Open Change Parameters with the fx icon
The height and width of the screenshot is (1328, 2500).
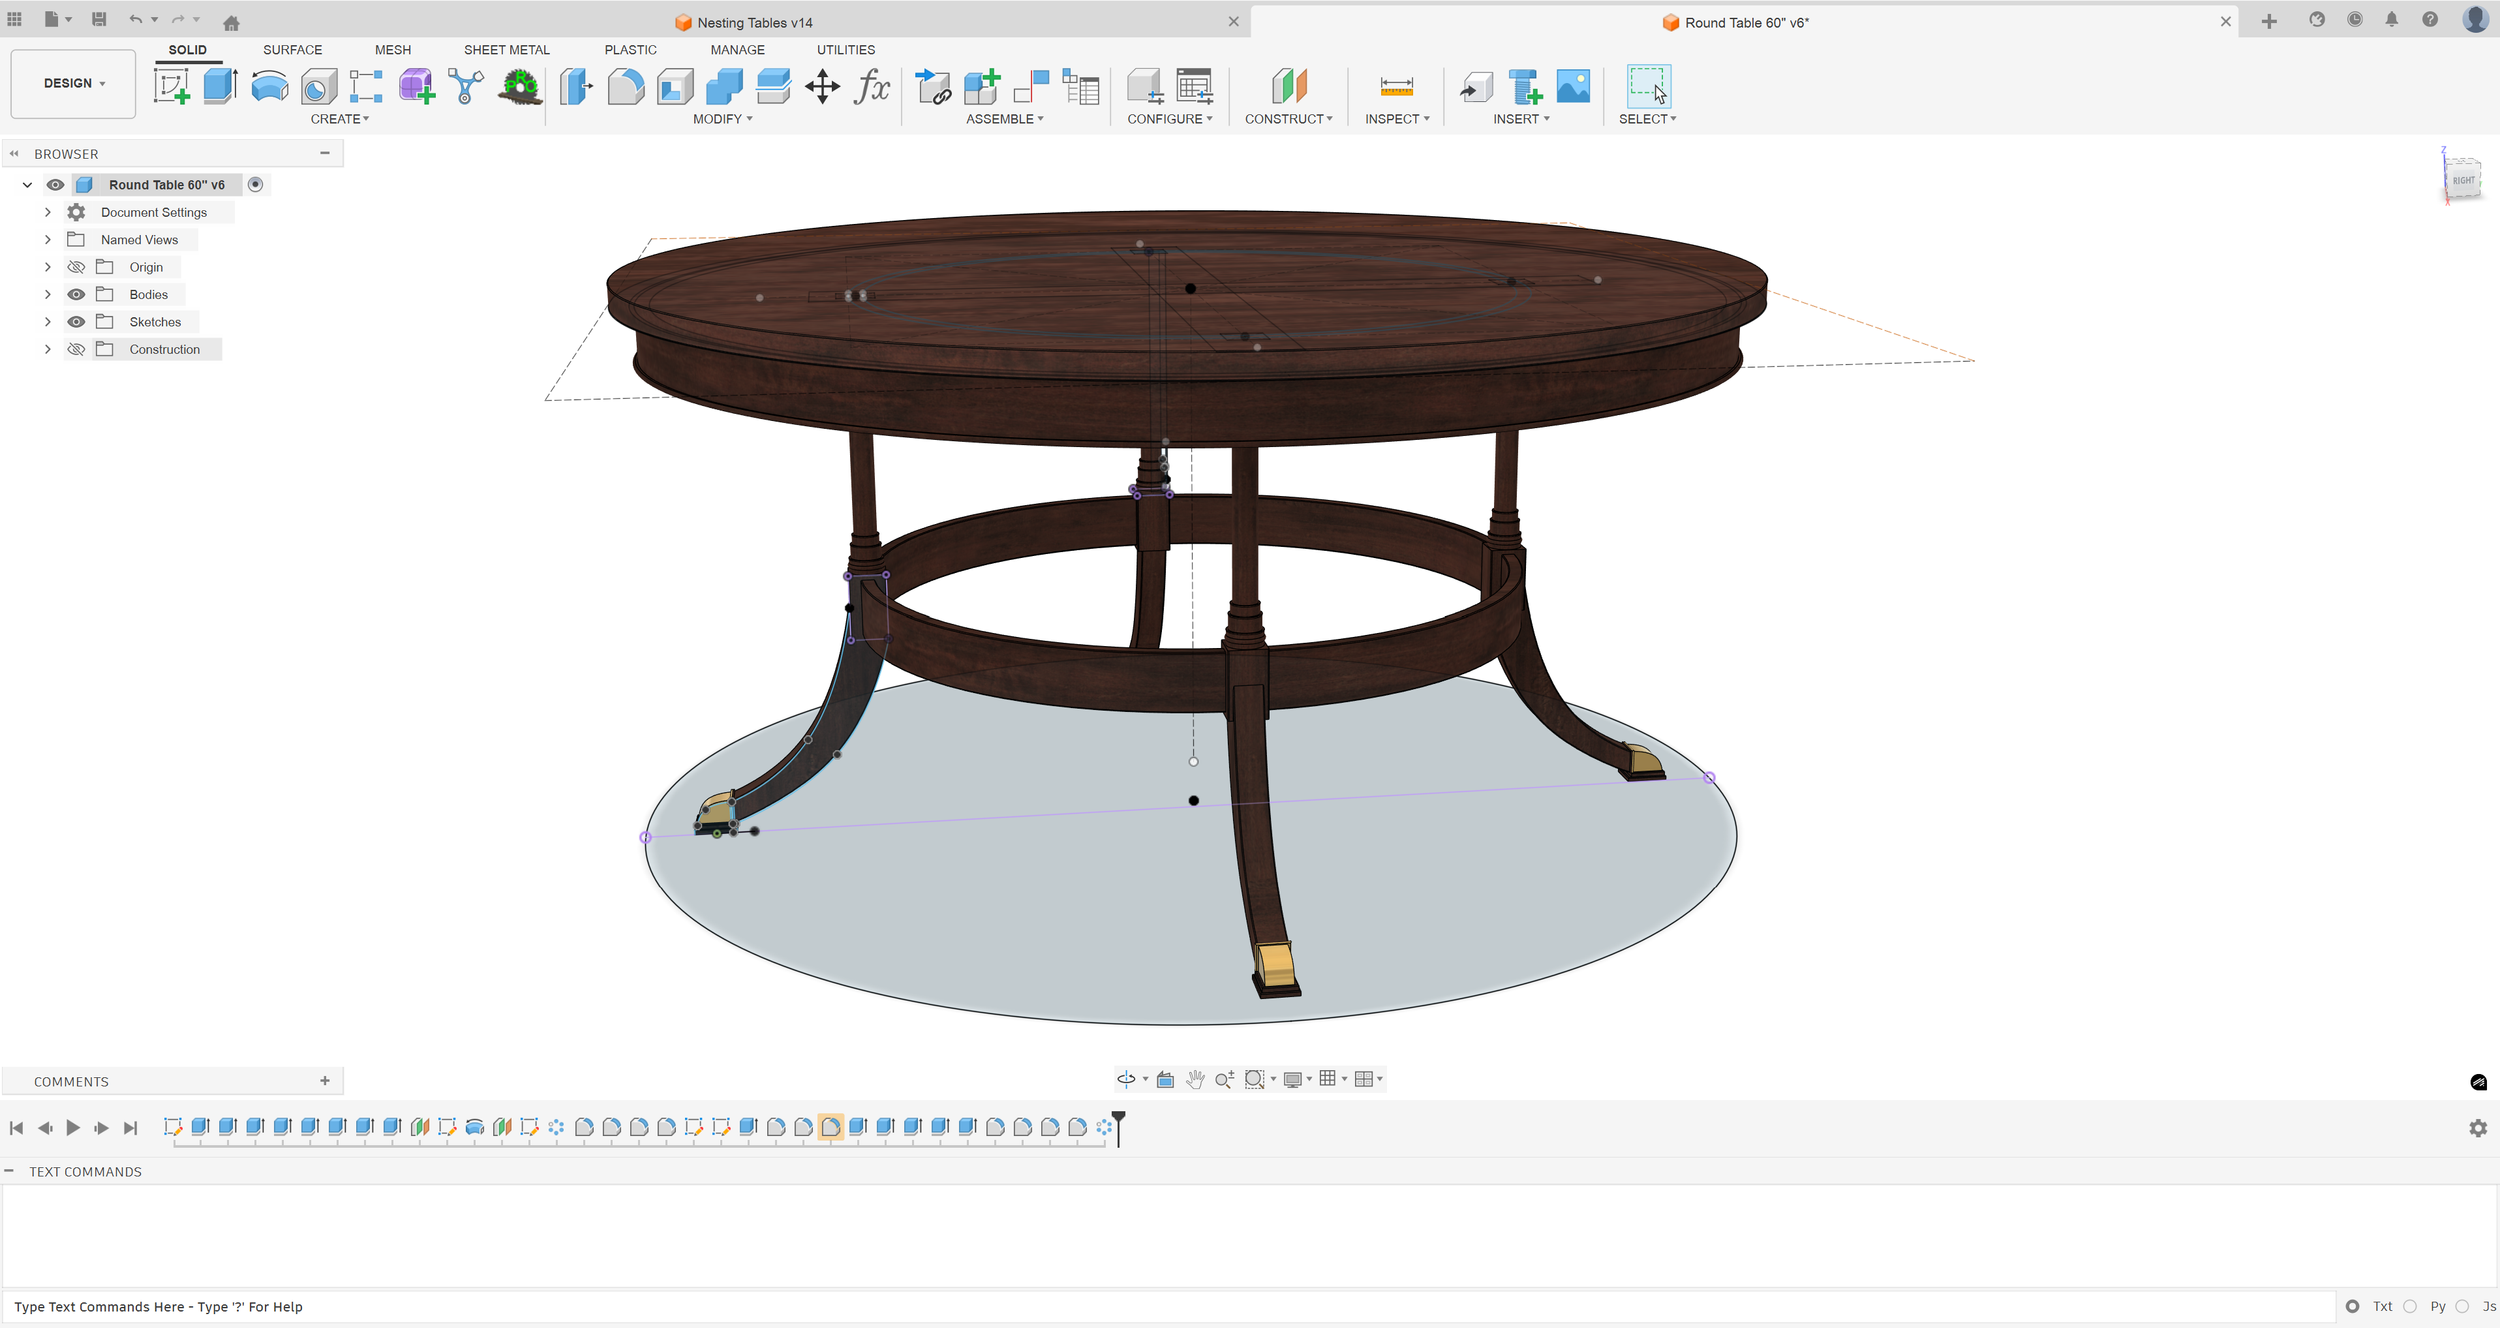tap(872, 88)
